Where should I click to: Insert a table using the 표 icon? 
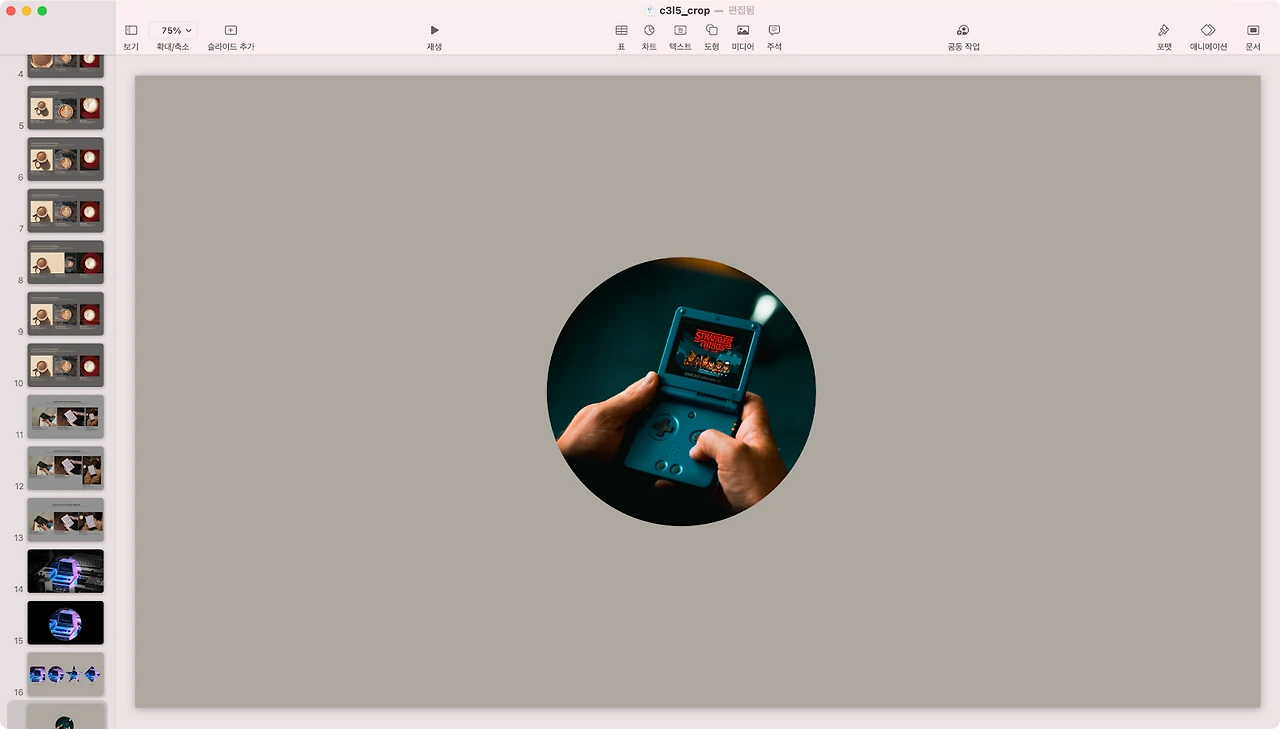(x=621, y=31)
